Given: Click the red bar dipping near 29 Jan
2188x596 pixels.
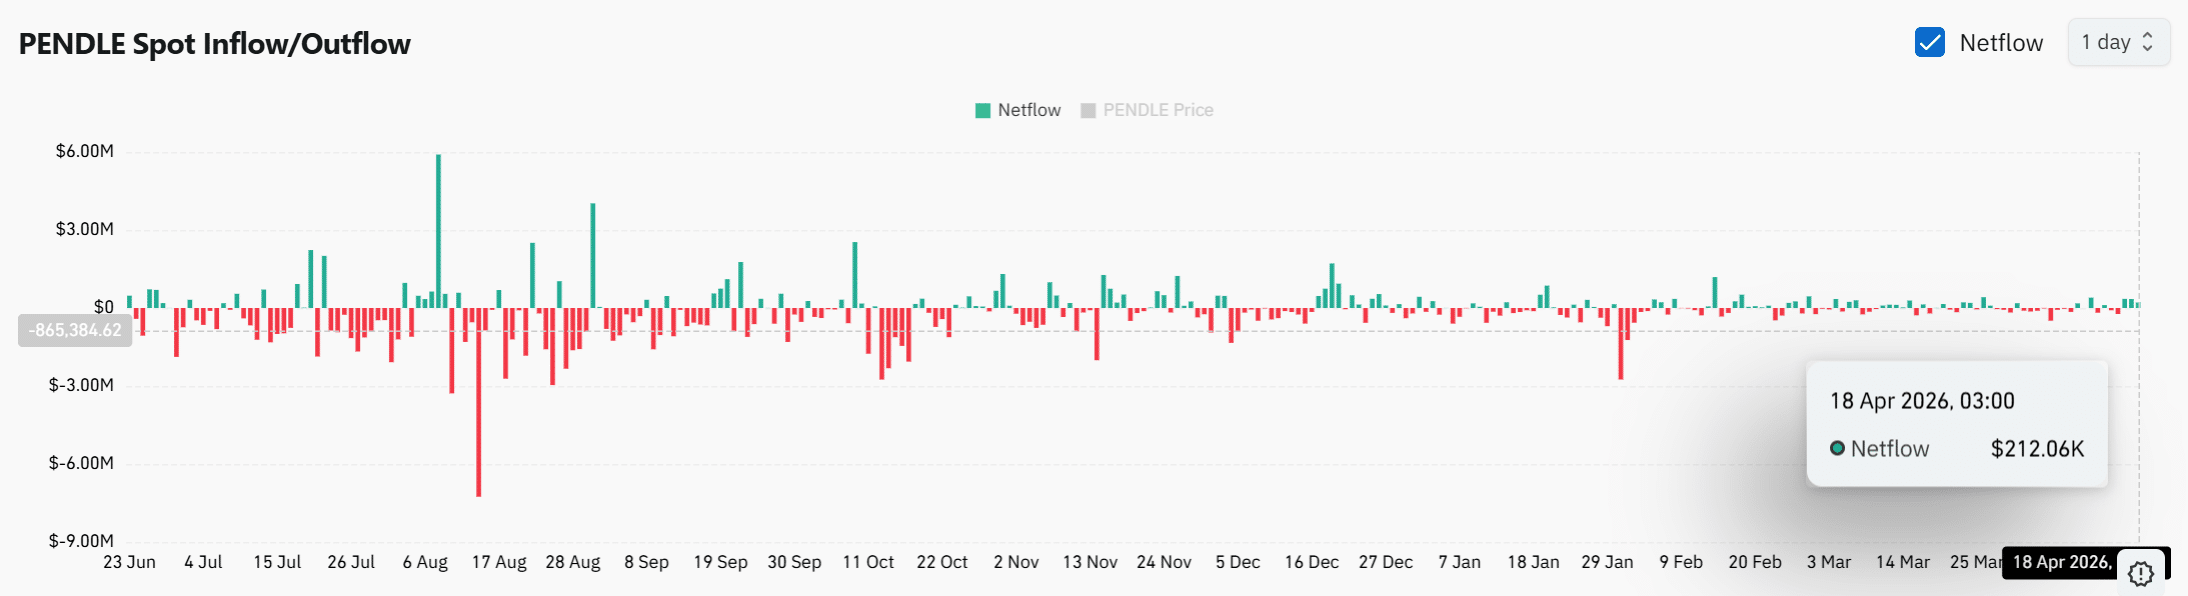Looking at the screenshot, I should coord(1621,343).
